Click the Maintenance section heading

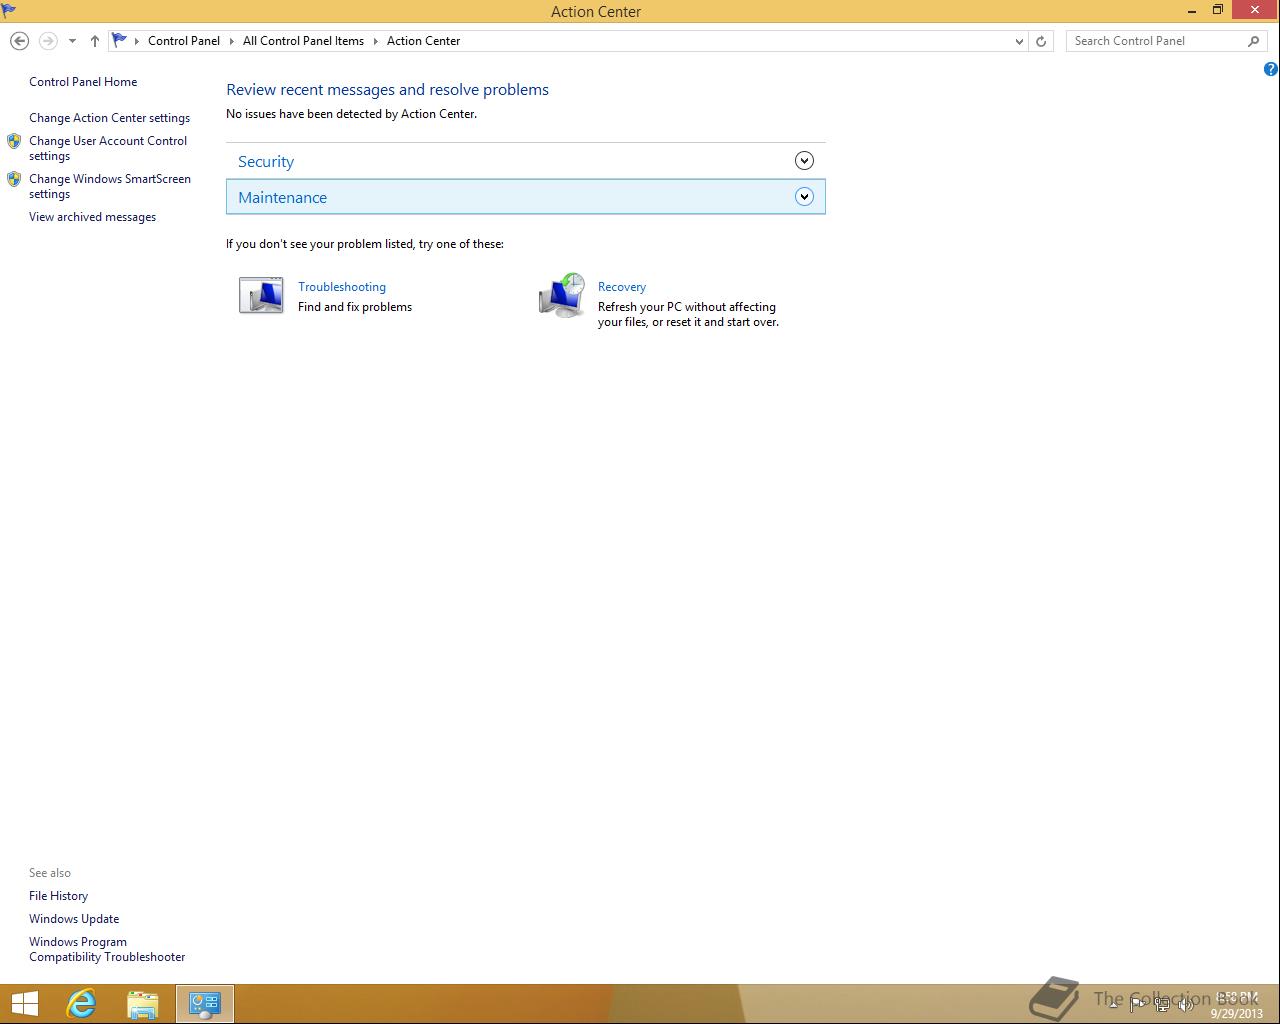pyautogui.click(x=282, y=197)
